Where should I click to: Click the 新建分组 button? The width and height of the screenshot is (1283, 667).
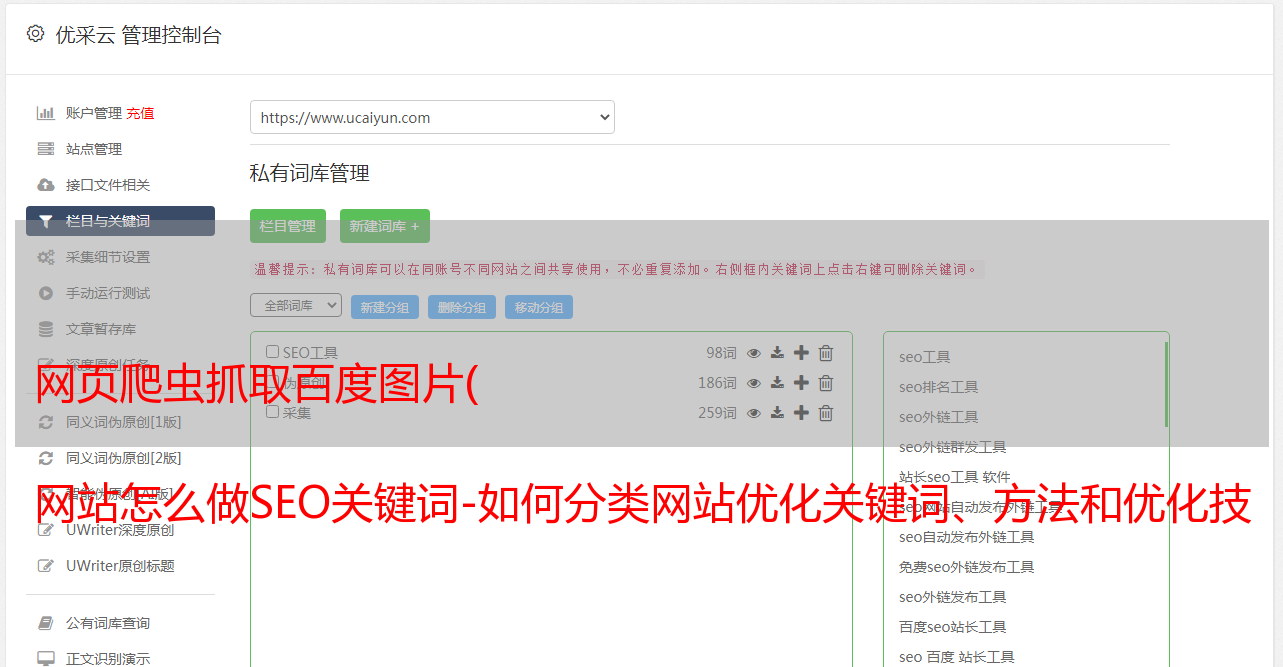coord(385,307)
